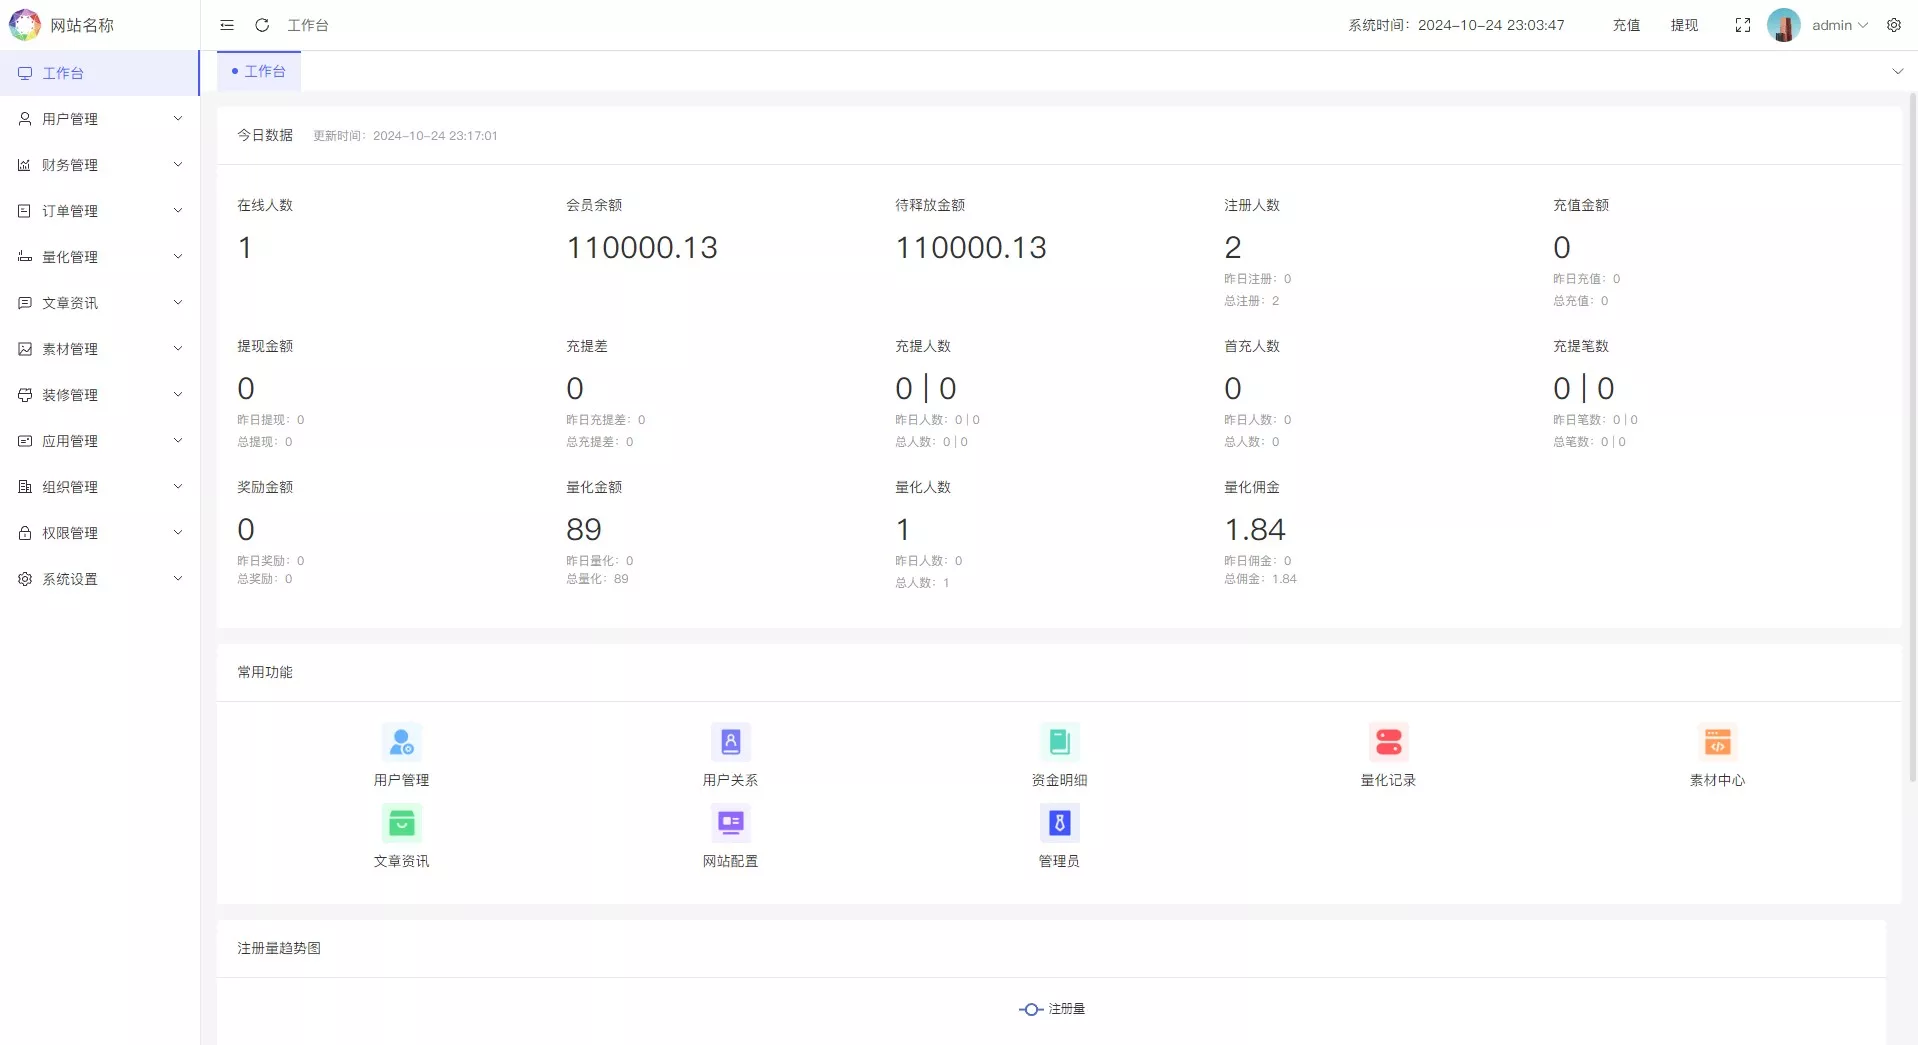This screenshot has width=1918, height=1045.
Task: Open the 素材管理 sidebar icon
Action: coord(25,348)
